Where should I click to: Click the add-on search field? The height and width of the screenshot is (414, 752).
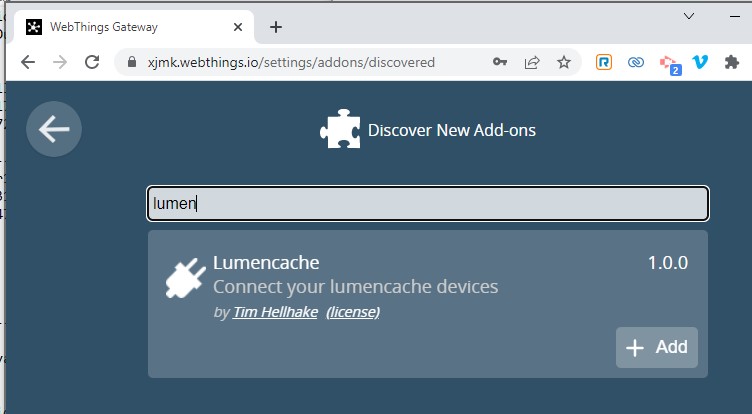(428, 204)
